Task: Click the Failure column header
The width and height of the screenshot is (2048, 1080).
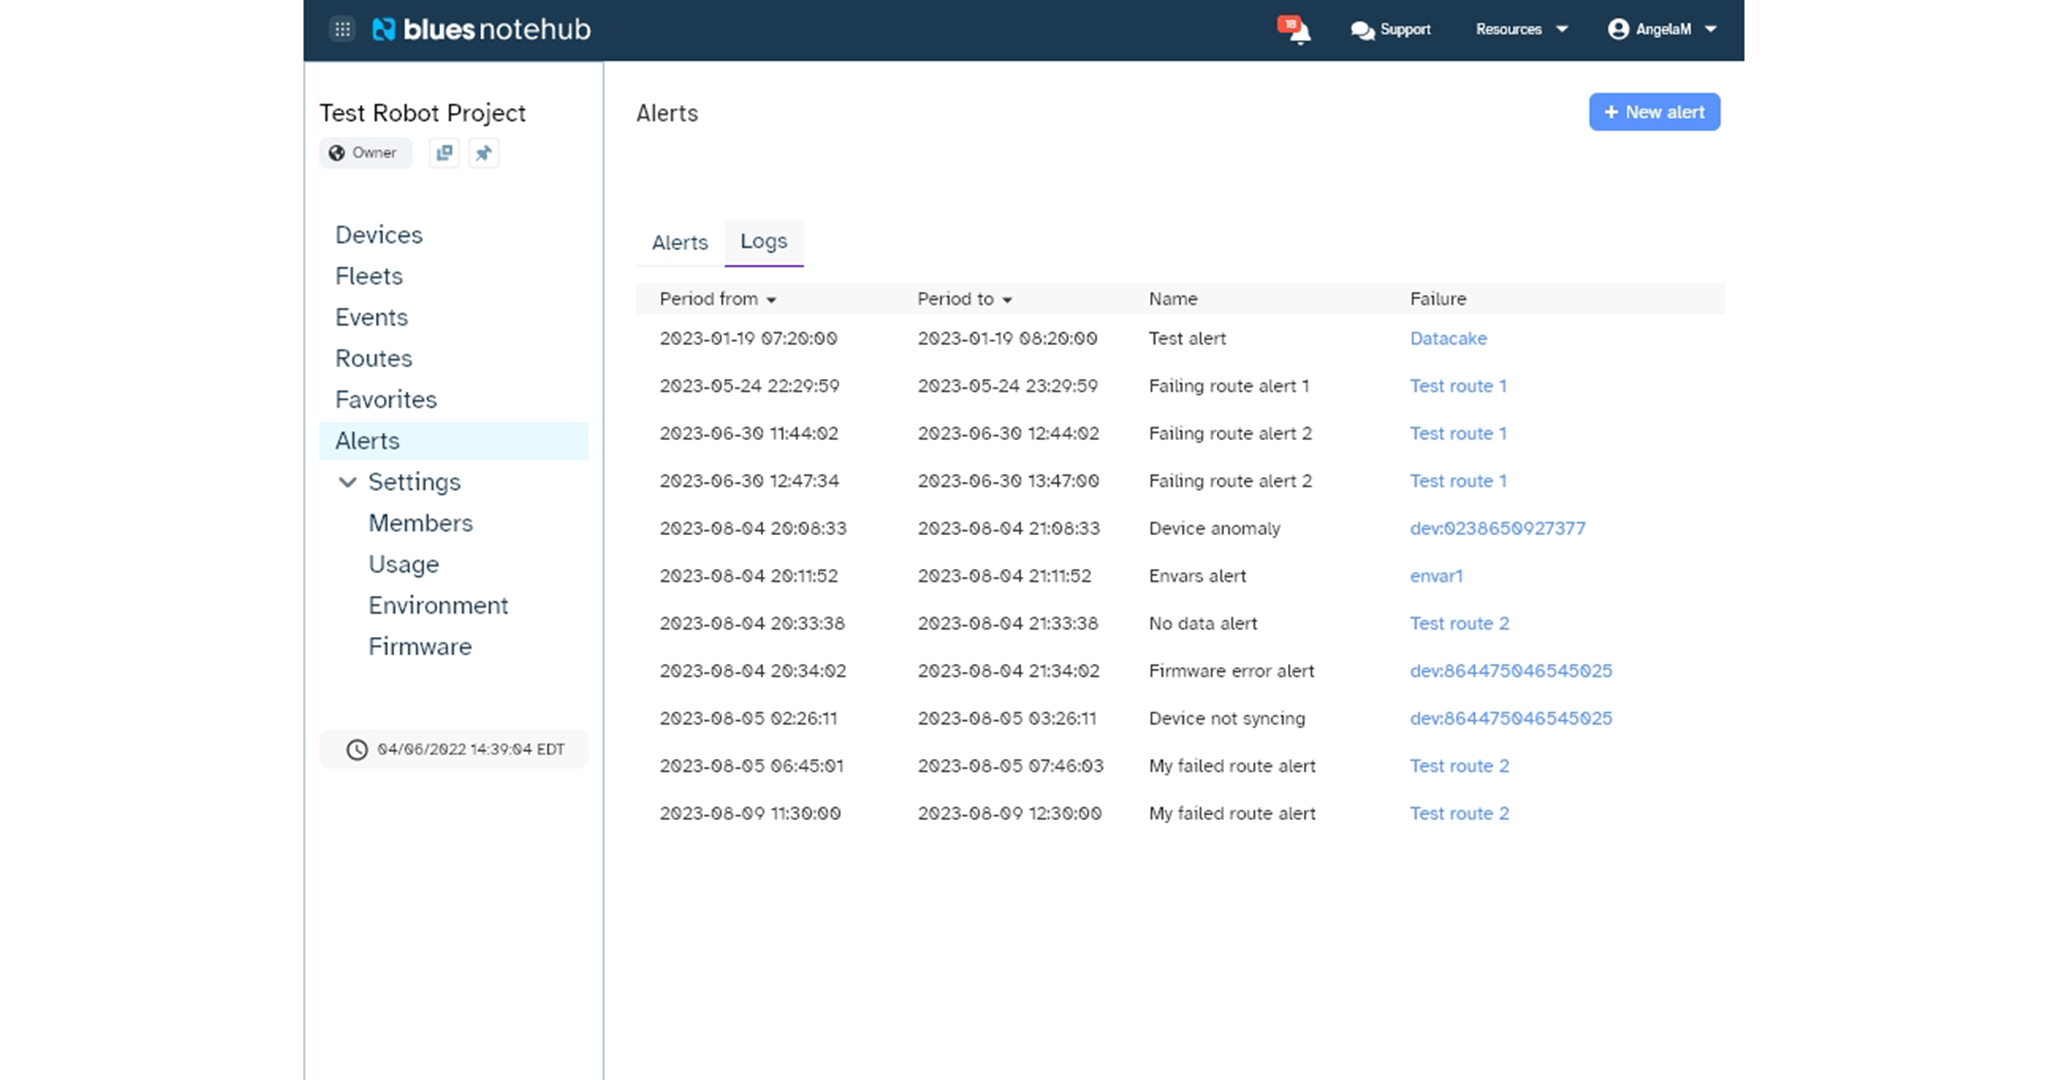Action: coord(1438,299)
